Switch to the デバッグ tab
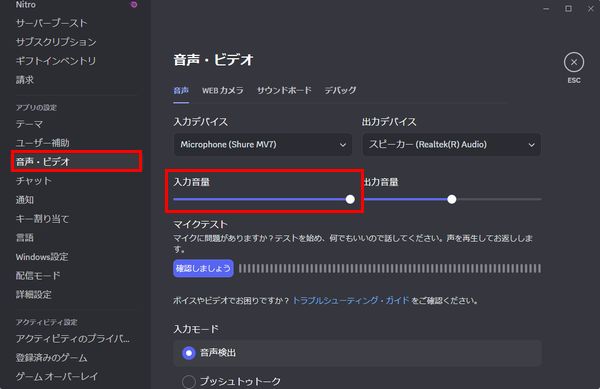This screenshot has height=389, width=600. point(340,91)
